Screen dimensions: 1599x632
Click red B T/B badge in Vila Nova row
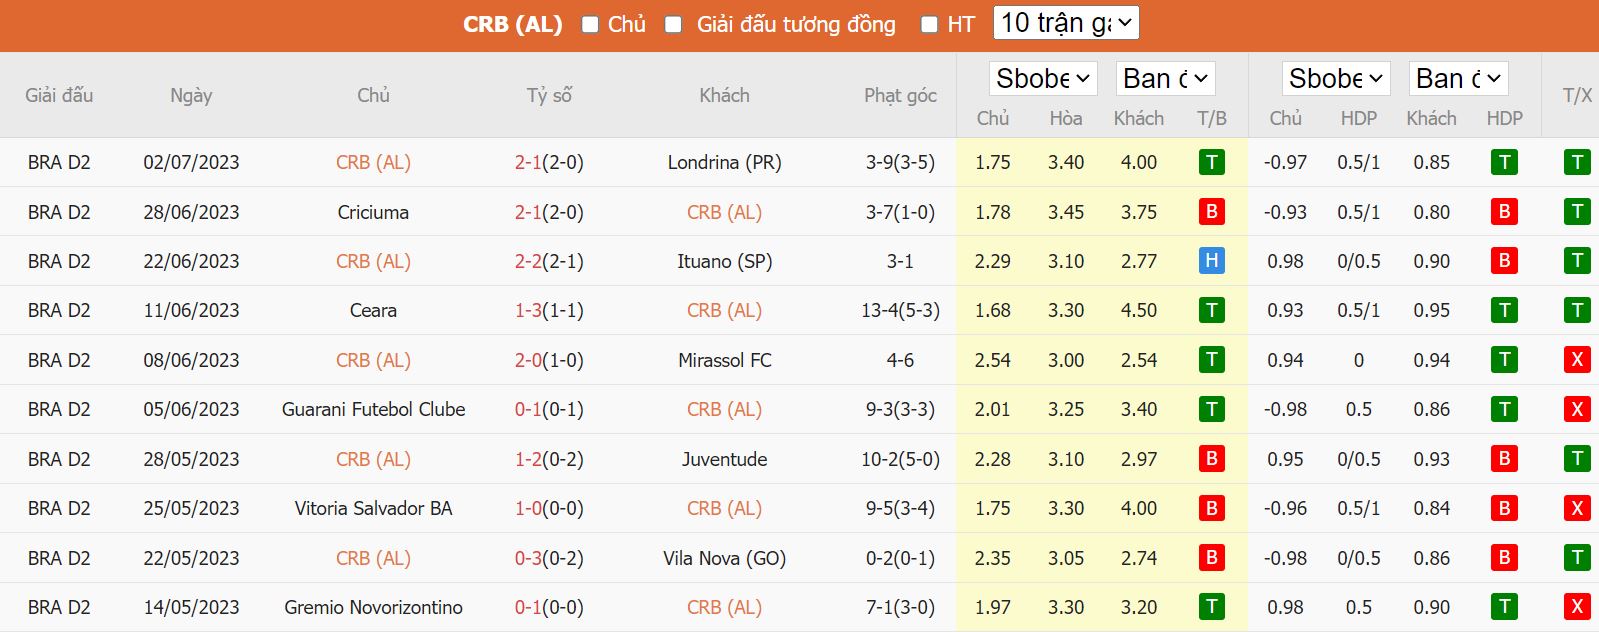point(1211,558)
